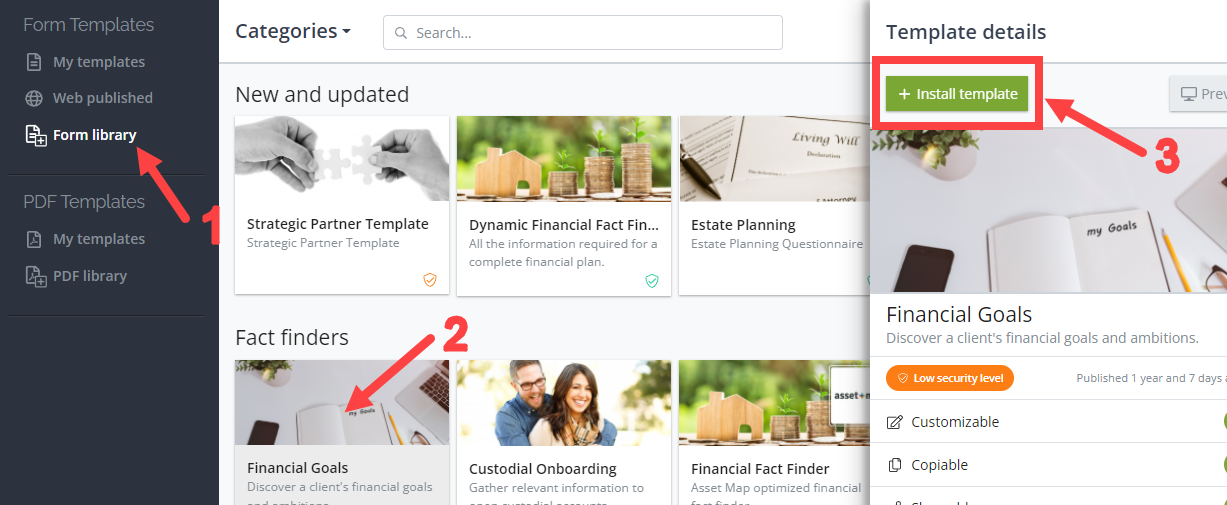1227x505 pixels.
Task: Open the Strategic Partner Template card
Action: (342, 205)
